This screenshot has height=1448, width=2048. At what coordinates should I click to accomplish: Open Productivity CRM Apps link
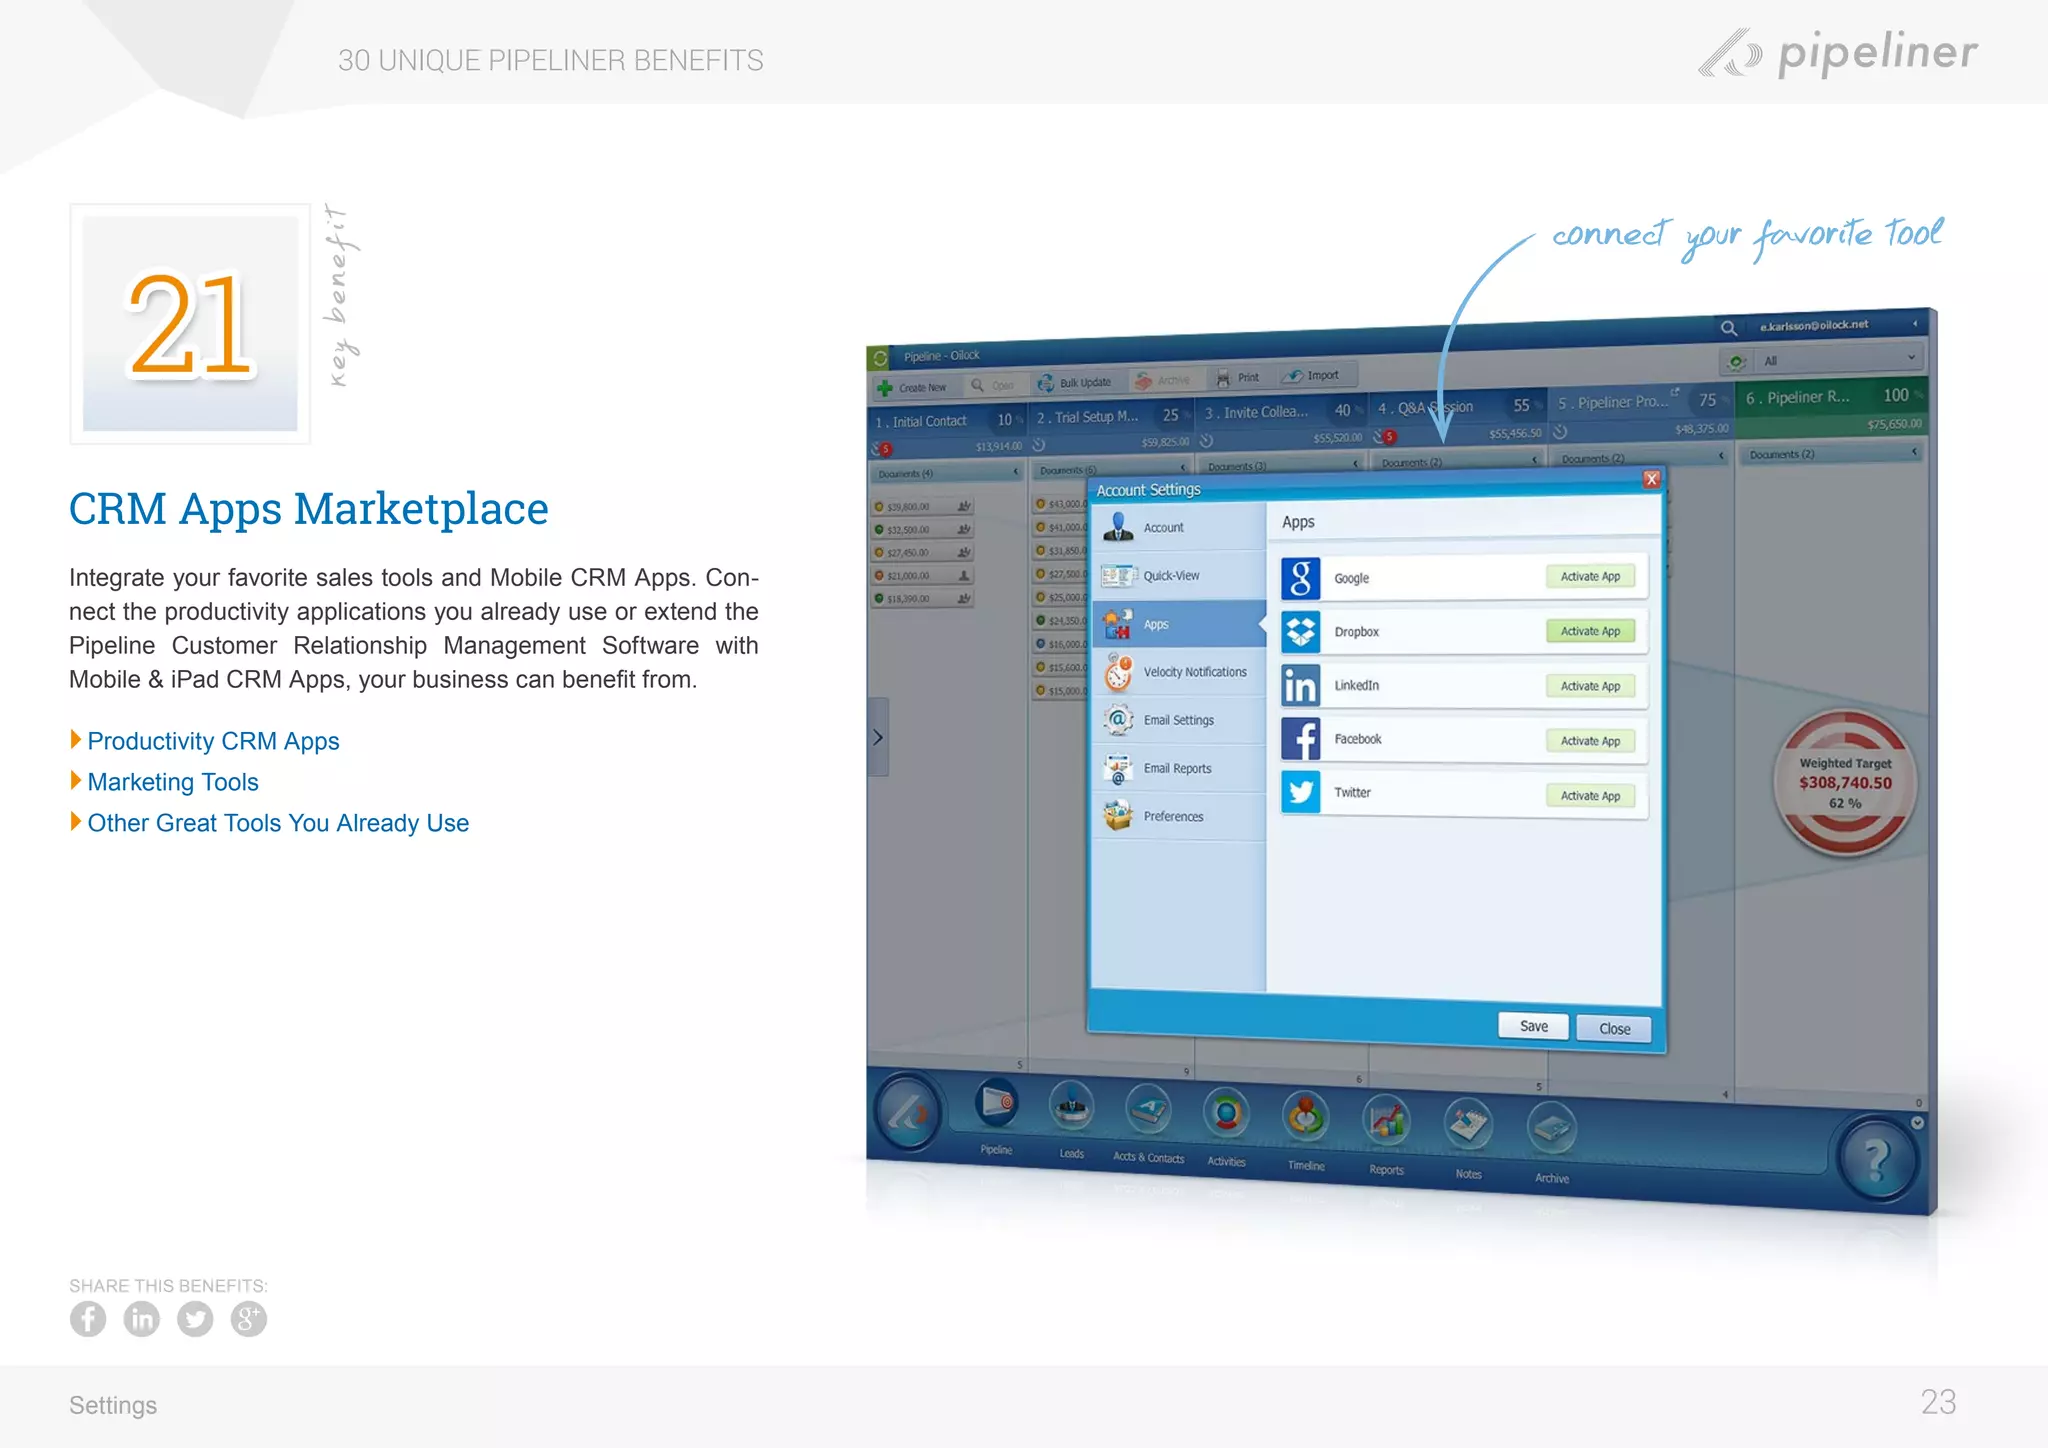[213, 741]
